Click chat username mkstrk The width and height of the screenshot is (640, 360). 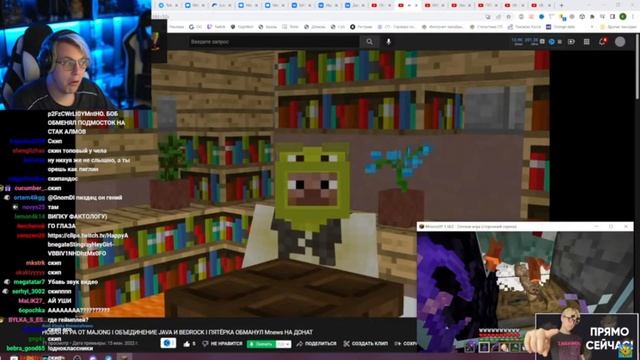(35, 263)
